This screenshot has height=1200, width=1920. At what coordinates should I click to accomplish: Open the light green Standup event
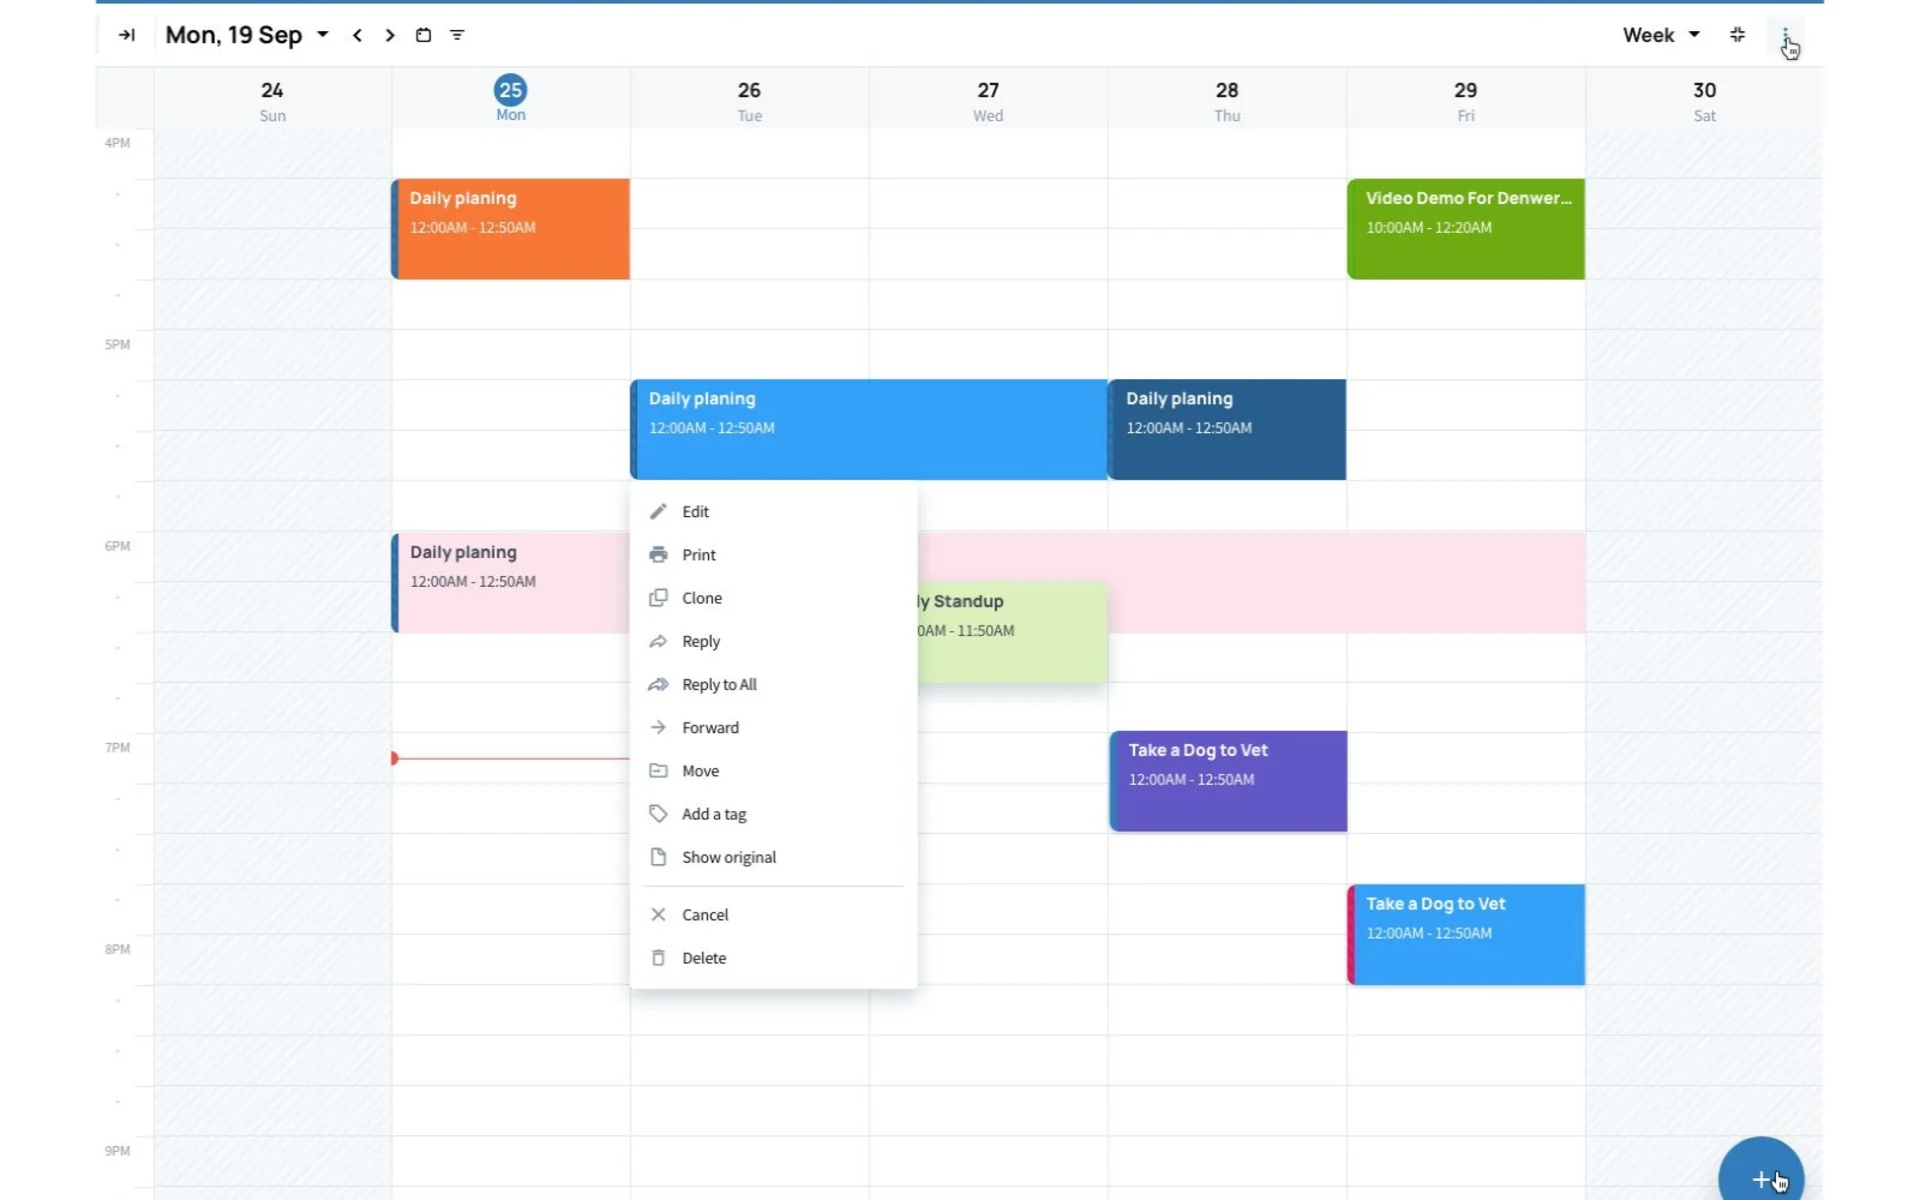1012,632
